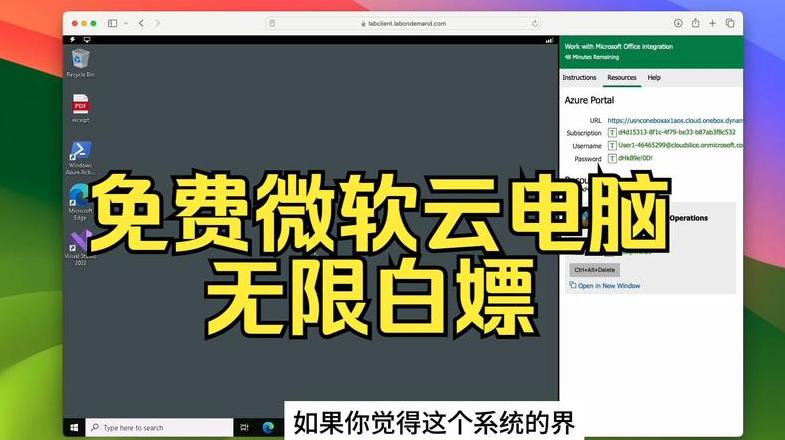Screen dimensions: 785x440
Task: Click the Ctrl+Alt+Delete button
Action: pos(595,270)
